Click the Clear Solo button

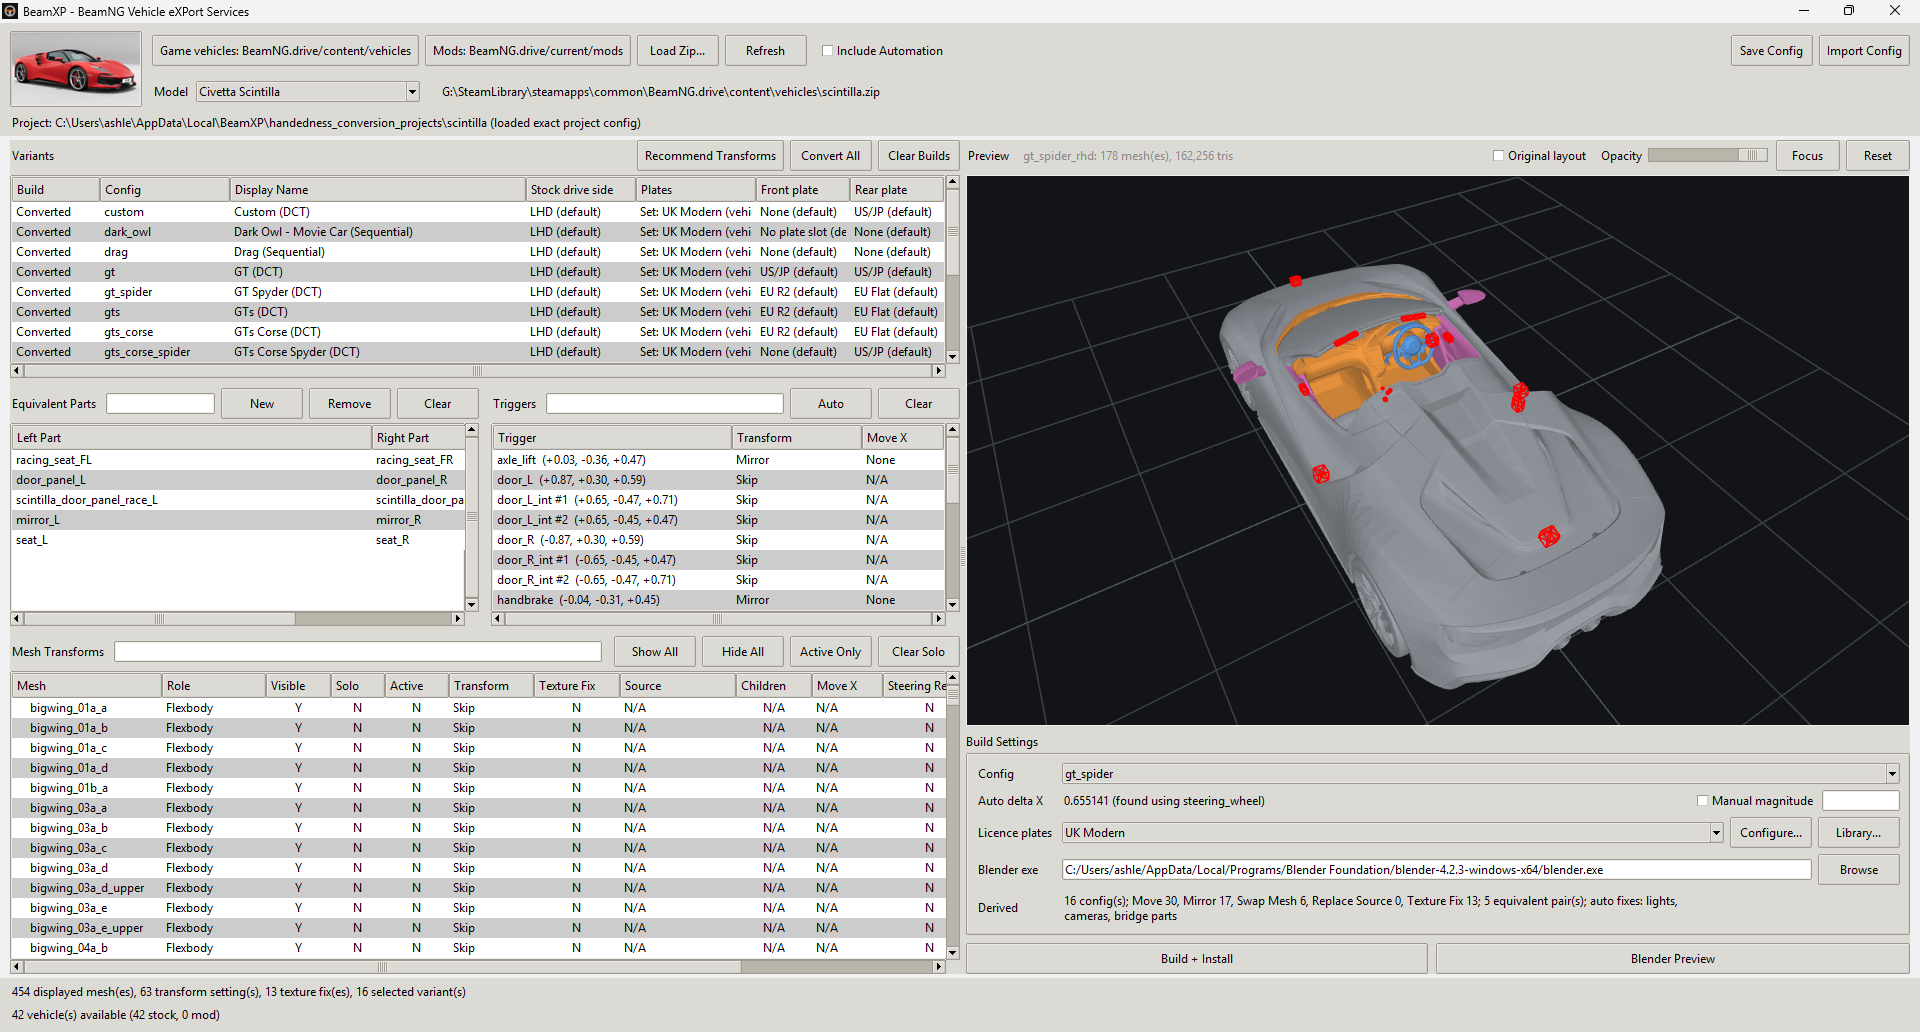tap(918, 652)
